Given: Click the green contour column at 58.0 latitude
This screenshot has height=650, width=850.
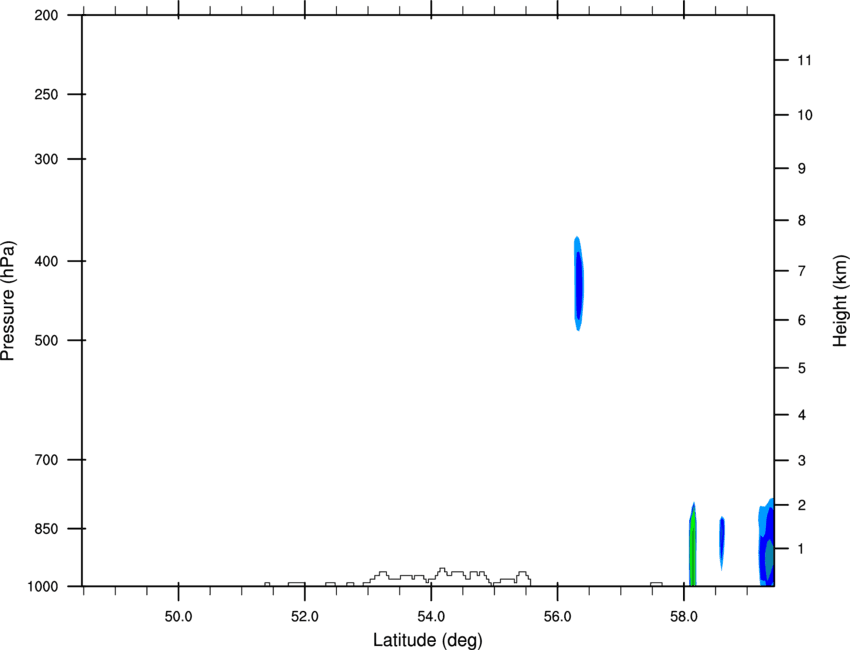Looking at the screenshot, I should 693,545.
